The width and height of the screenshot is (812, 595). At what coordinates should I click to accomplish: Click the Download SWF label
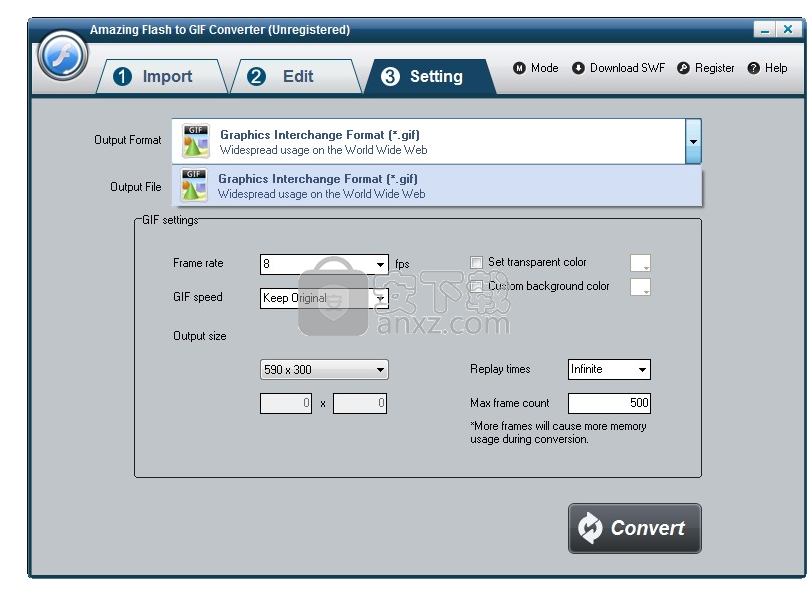click(627, 68)
